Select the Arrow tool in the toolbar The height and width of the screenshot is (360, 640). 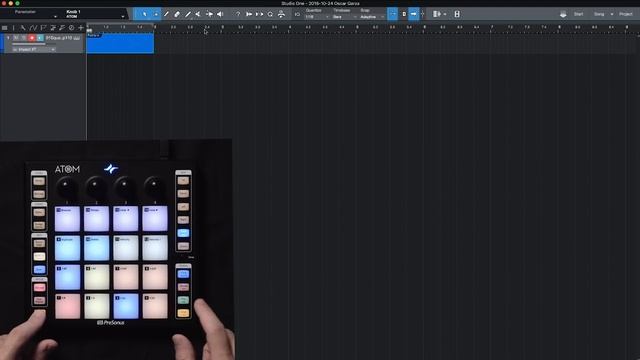point(144,14)
